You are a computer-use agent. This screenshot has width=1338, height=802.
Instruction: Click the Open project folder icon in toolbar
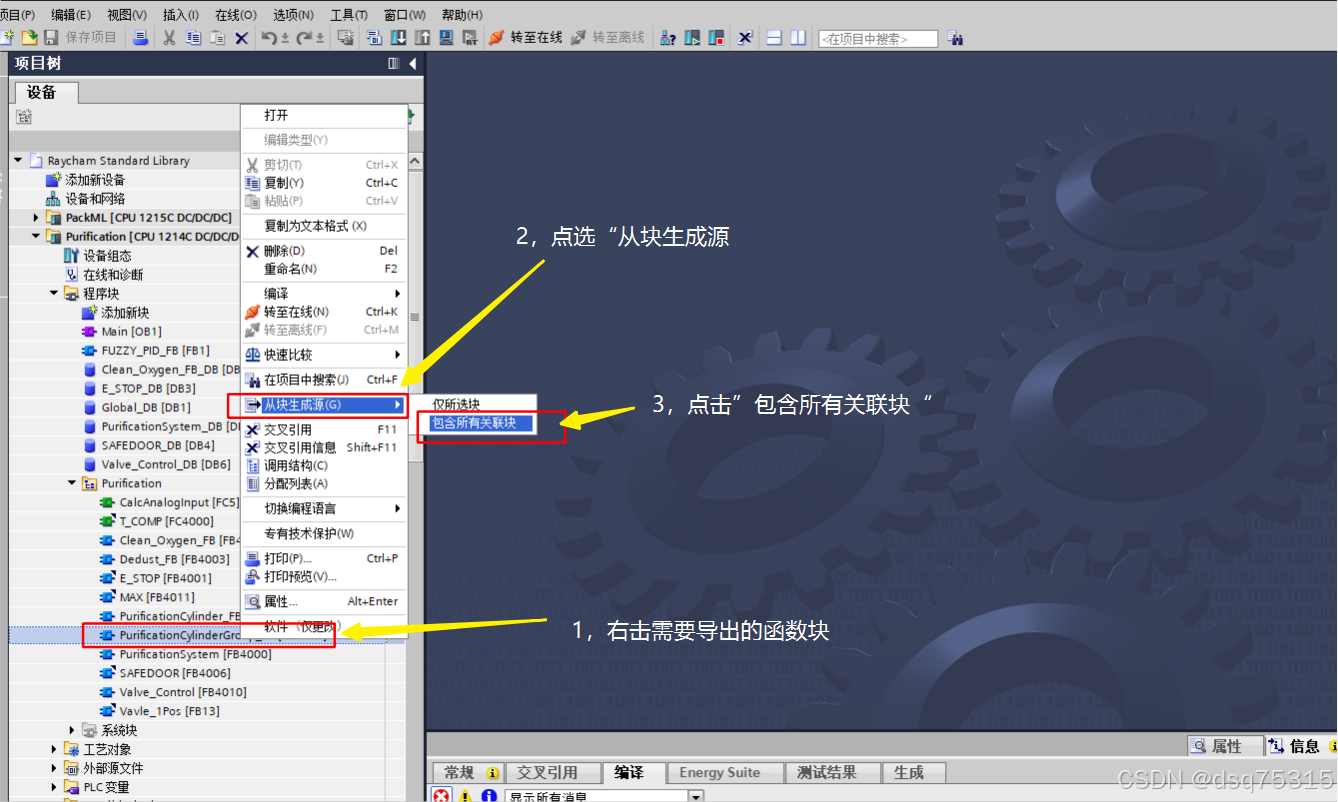pos(29,38)
